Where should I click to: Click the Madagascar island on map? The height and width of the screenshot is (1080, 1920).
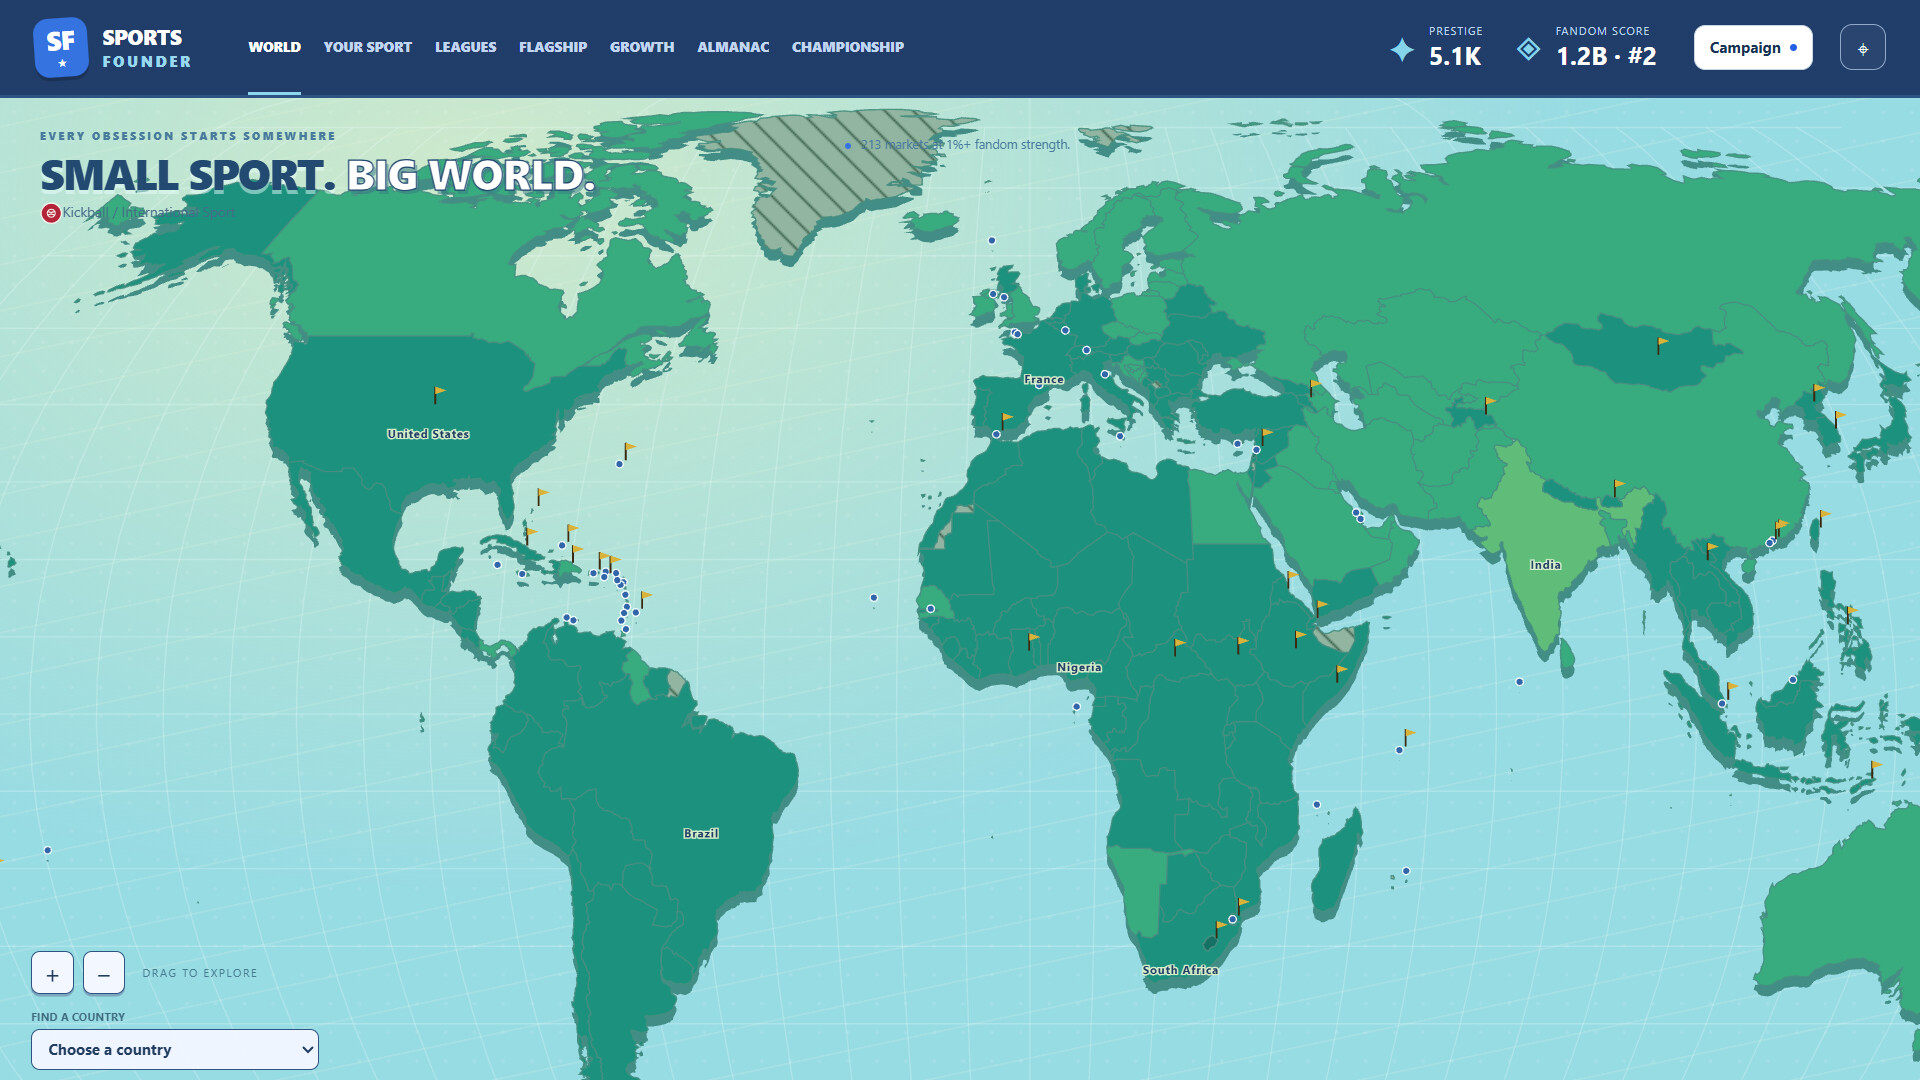coord(1338,865)
